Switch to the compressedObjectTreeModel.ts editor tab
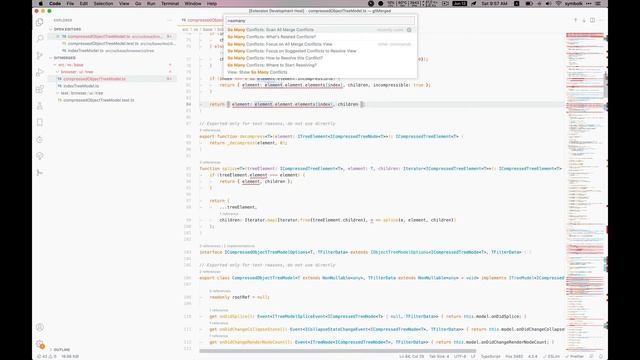 pos(202,20)
